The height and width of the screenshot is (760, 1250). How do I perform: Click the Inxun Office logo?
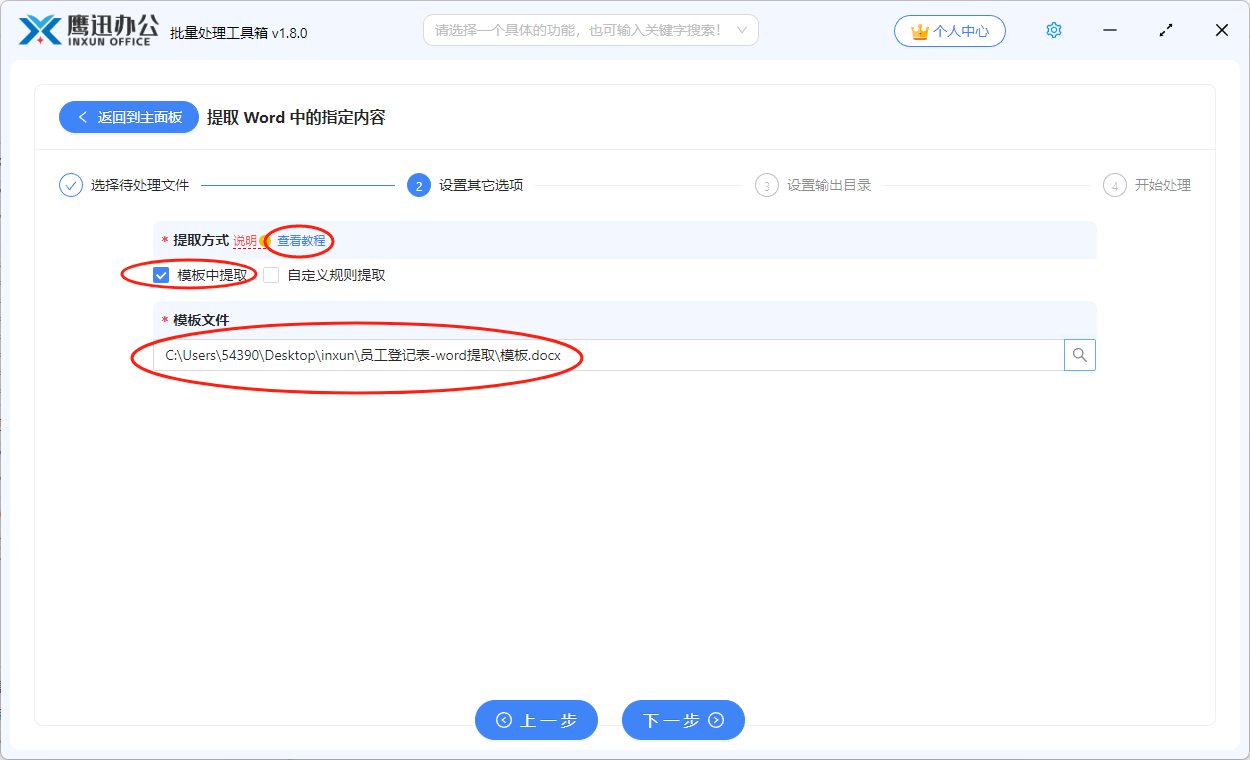coord(89,30)
